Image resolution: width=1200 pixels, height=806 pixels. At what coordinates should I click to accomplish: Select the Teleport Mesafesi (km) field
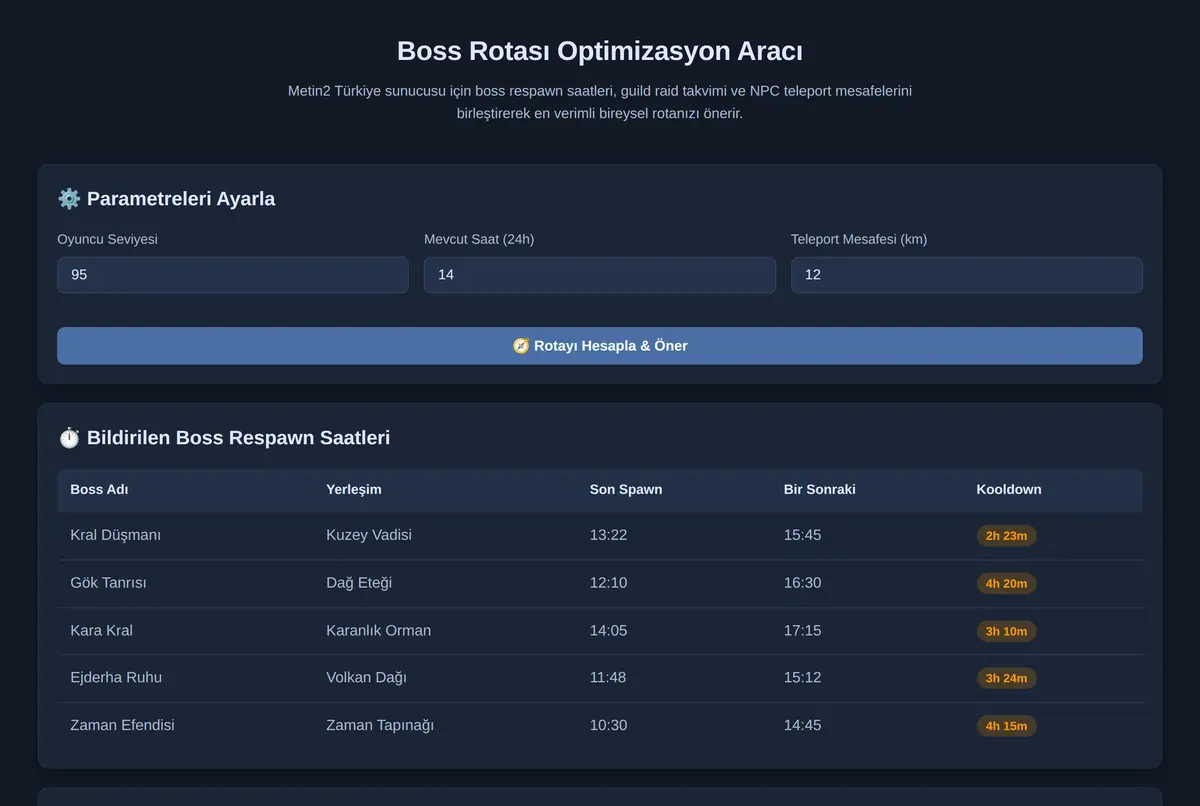967,275
